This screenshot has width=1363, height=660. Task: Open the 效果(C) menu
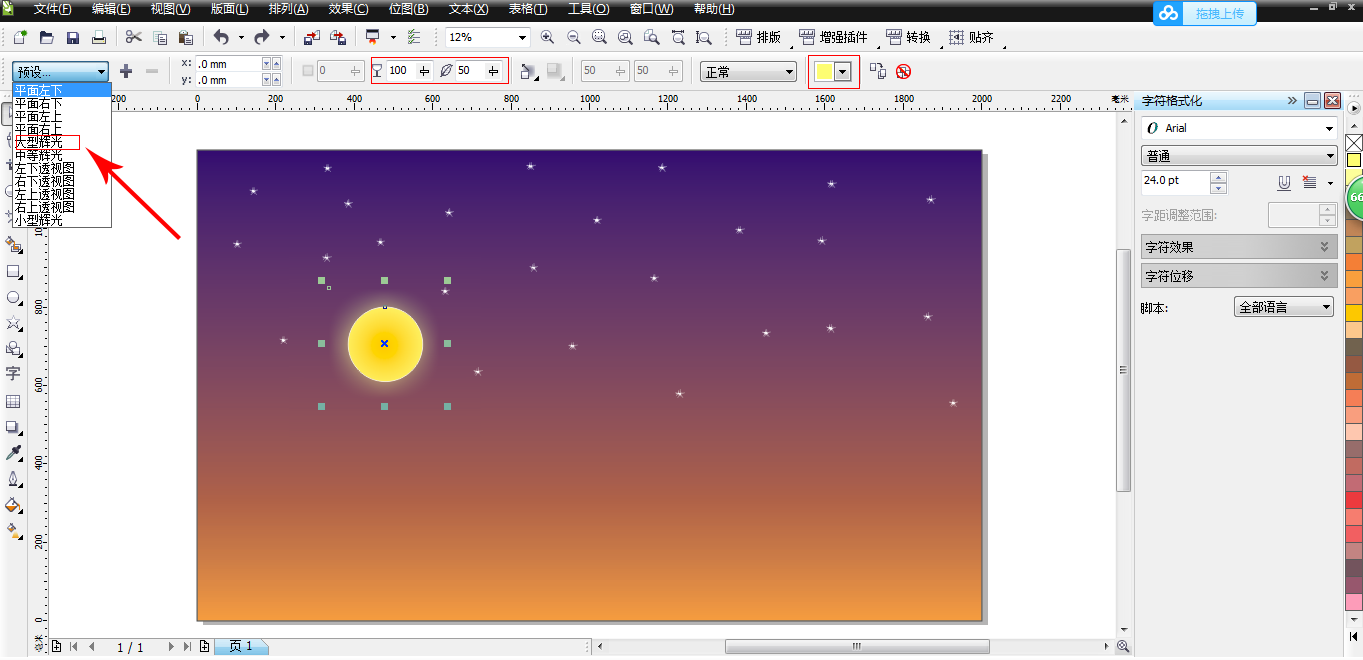coord(348,9)
